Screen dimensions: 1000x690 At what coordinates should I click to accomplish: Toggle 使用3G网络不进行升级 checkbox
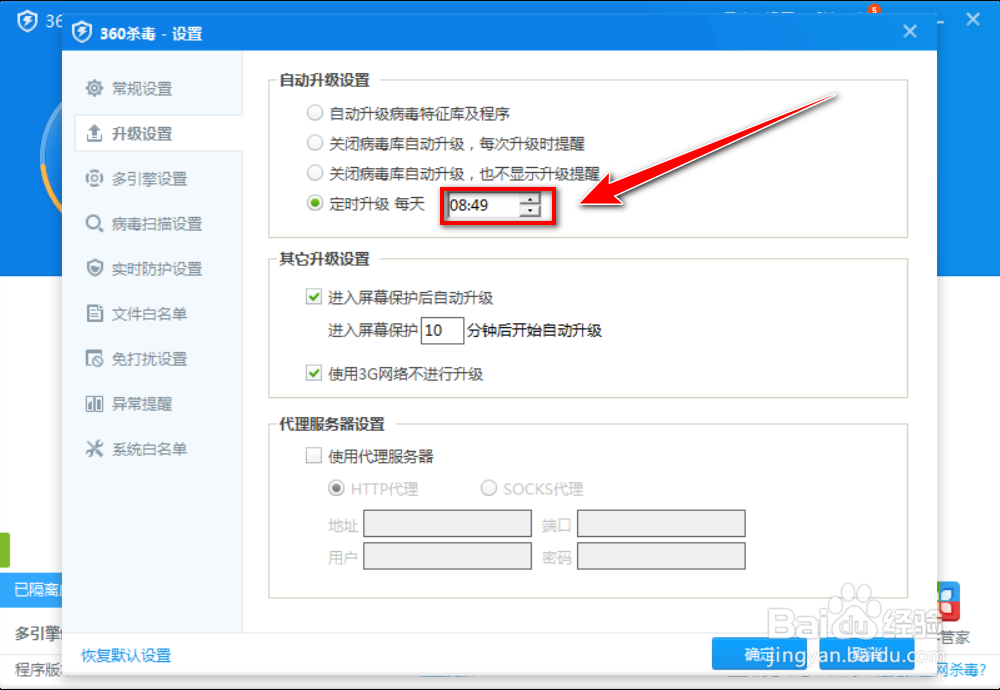click(x=314, y=373)
